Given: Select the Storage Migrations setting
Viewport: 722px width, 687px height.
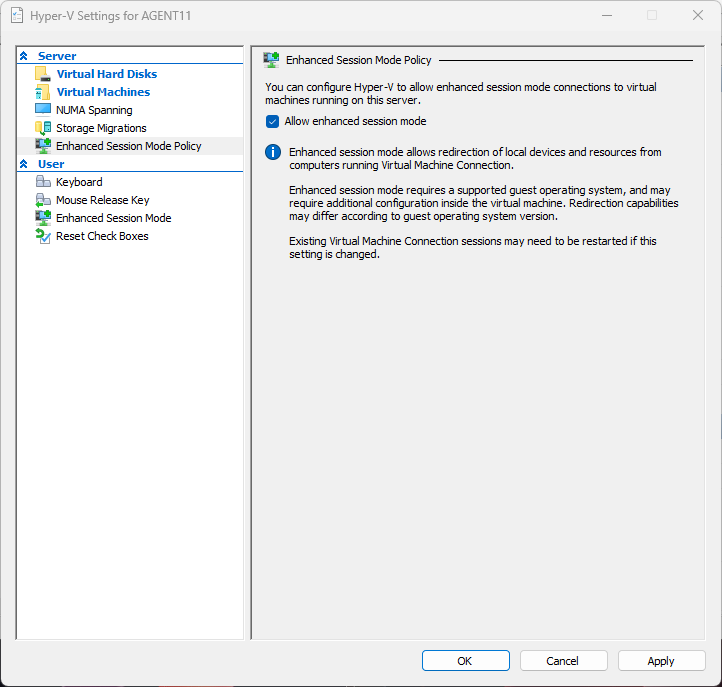Looking at the screenshot, I should [101, 128].
